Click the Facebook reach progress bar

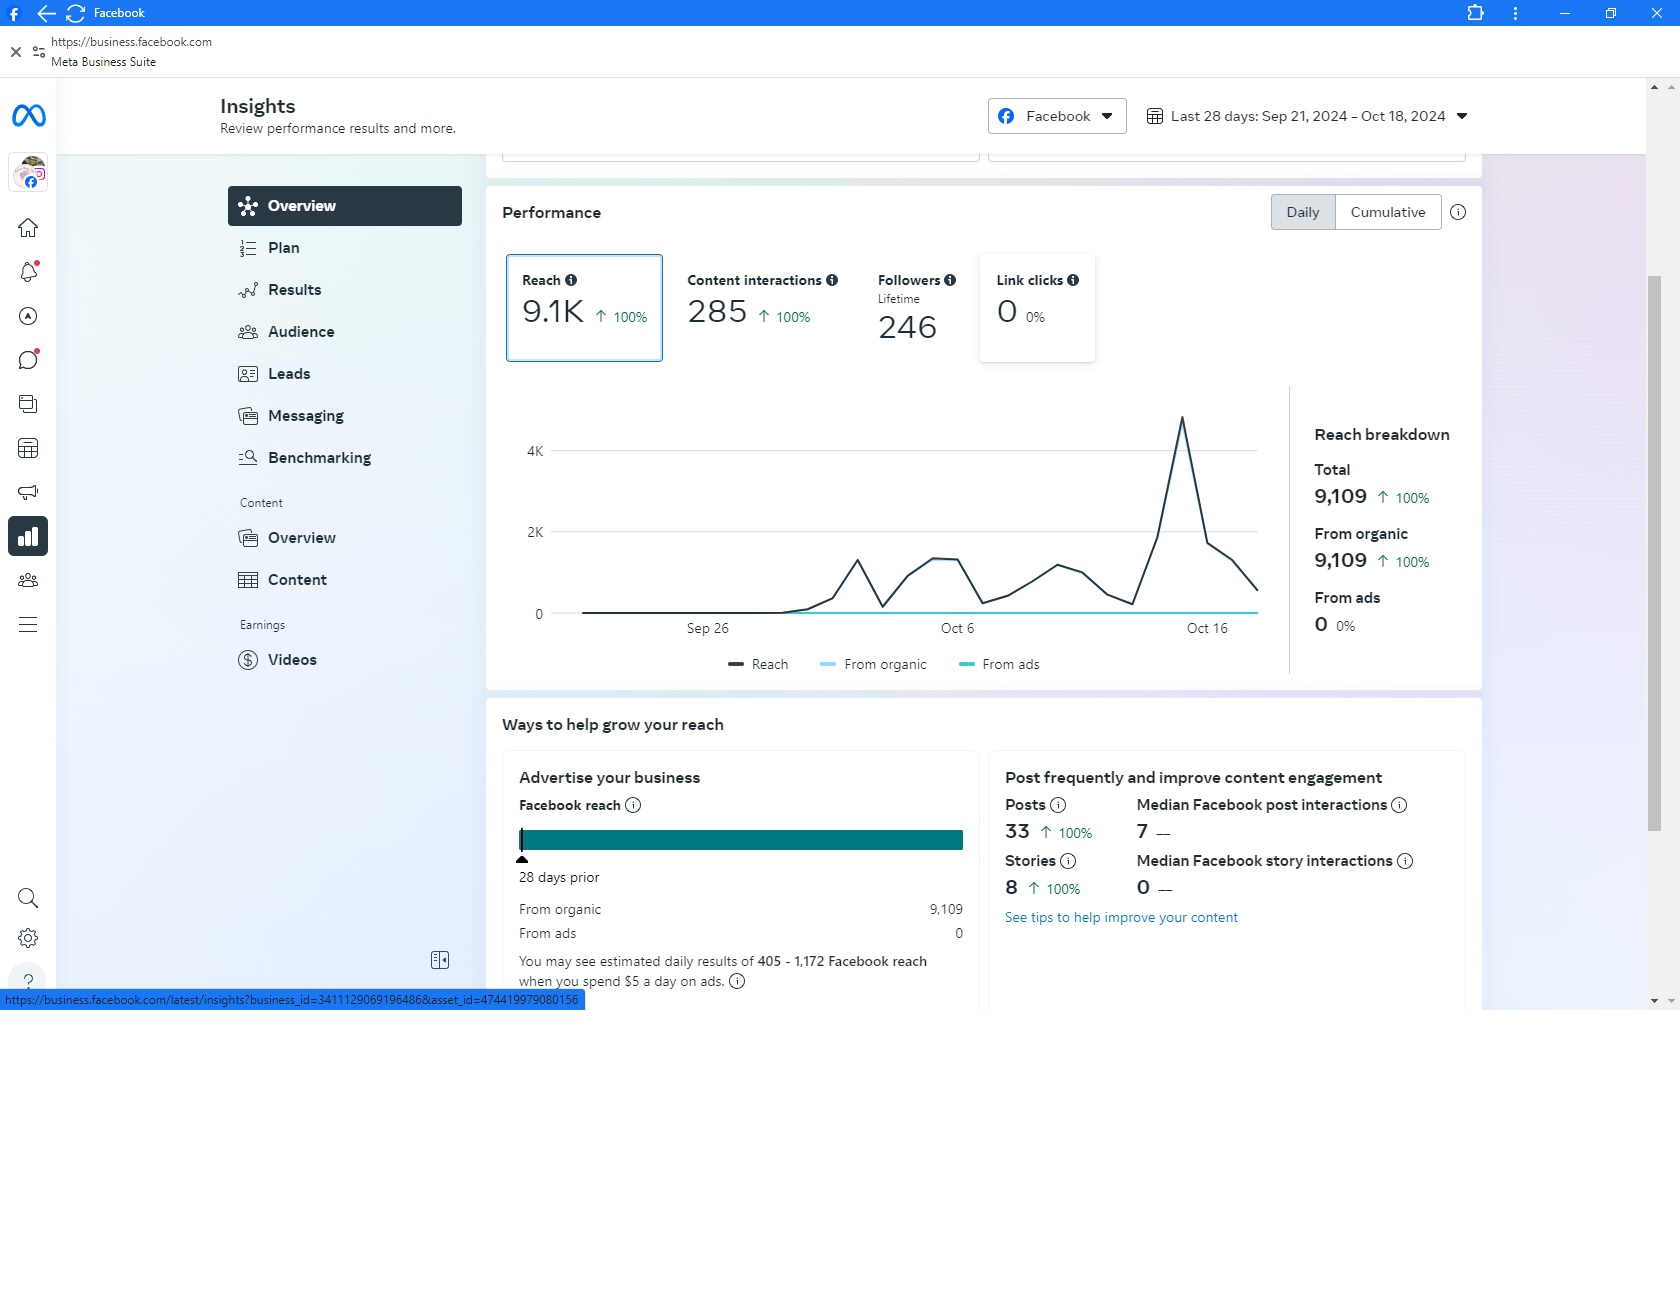741,840
